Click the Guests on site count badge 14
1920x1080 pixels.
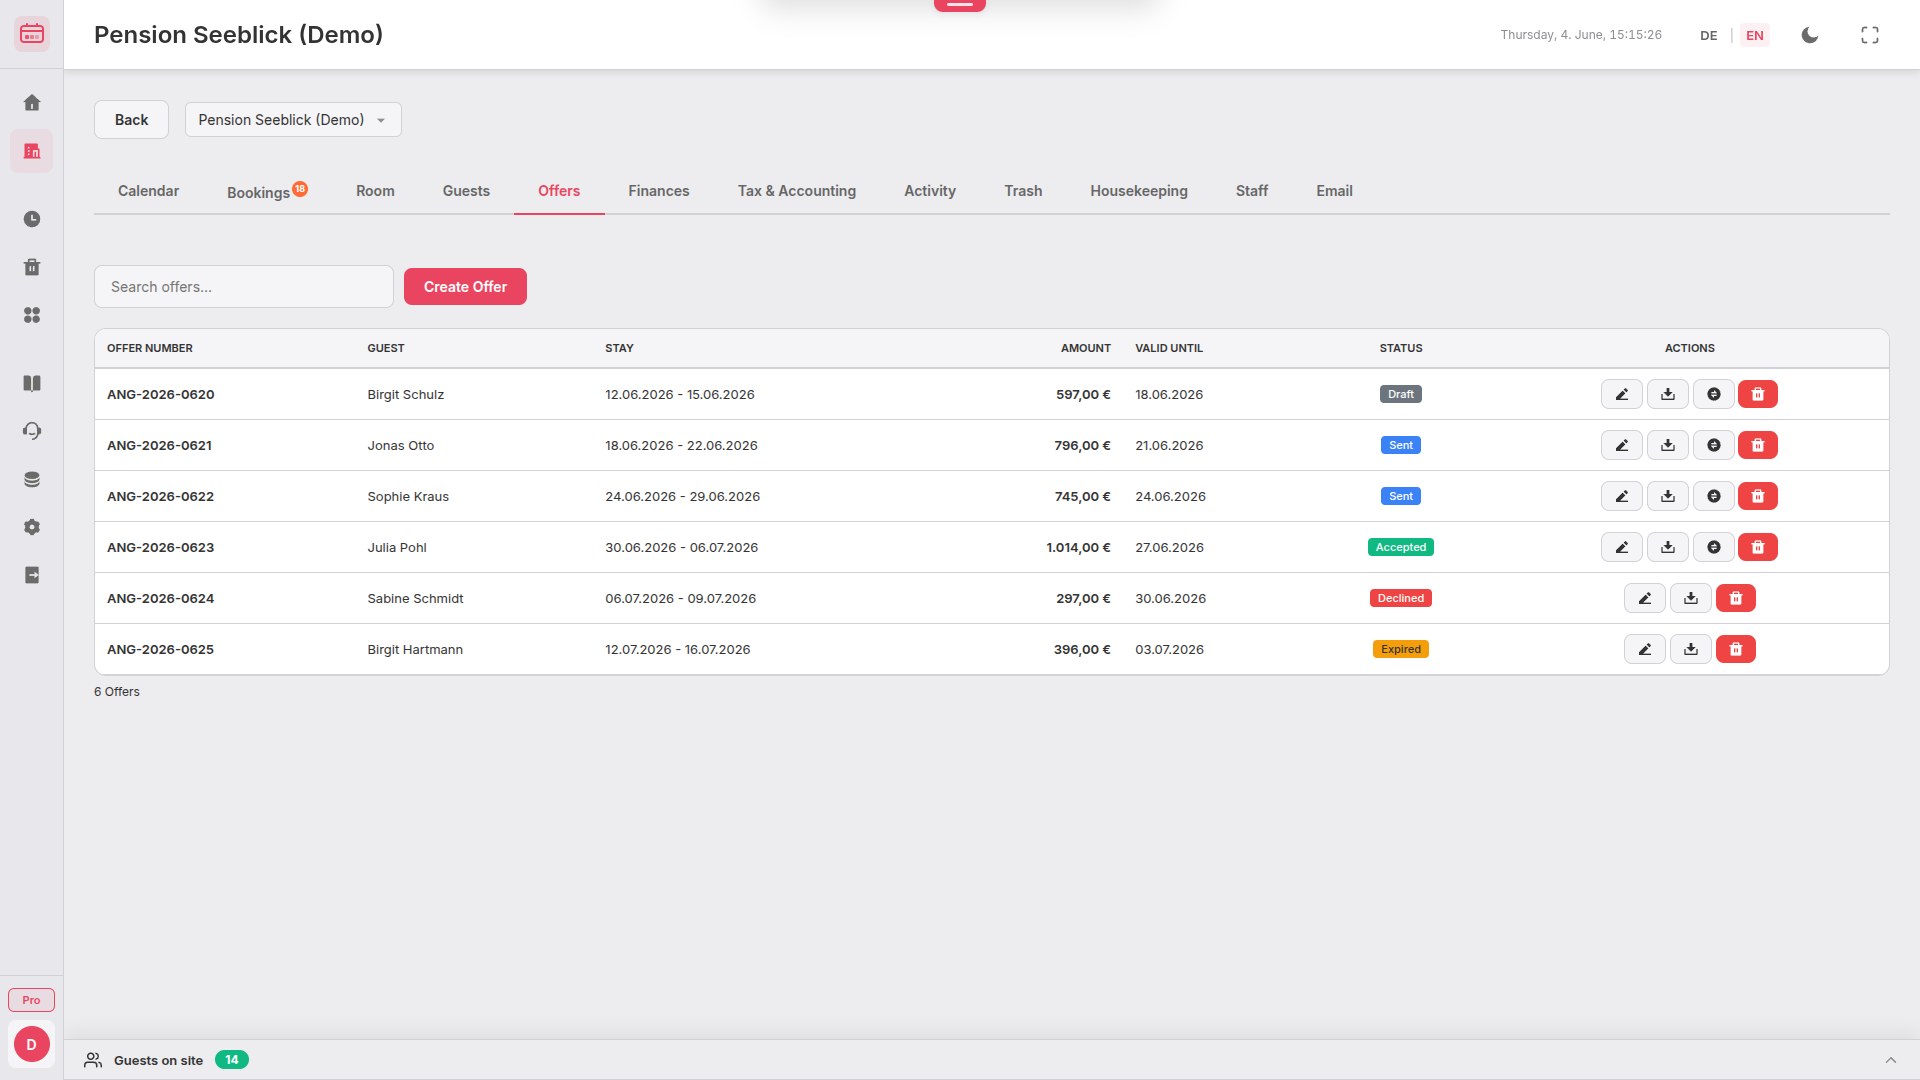232,1060
